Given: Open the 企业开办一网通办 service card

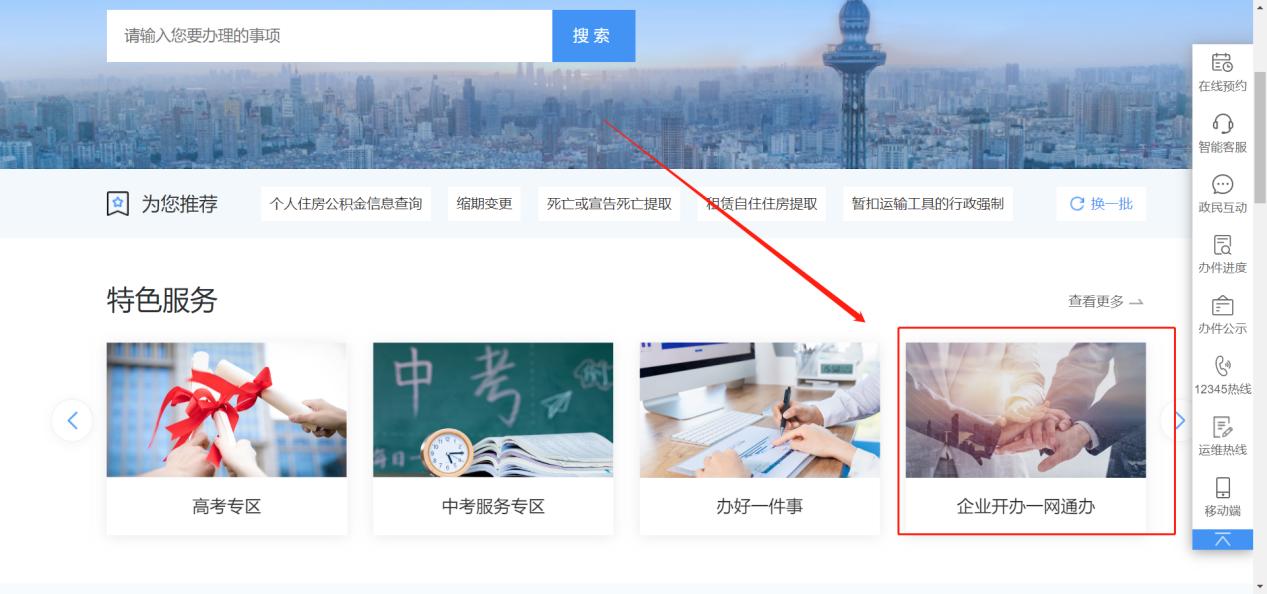Looking at the screenshot, I should (1026, 438).
